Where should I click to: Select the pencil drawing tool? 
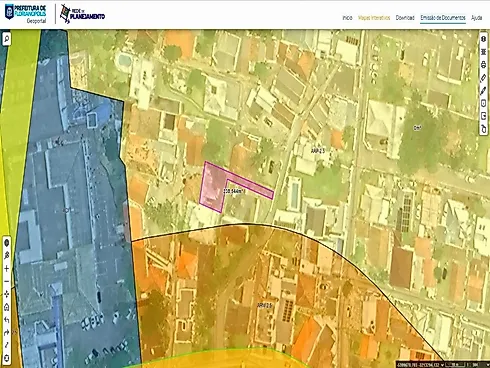(483, 90)
